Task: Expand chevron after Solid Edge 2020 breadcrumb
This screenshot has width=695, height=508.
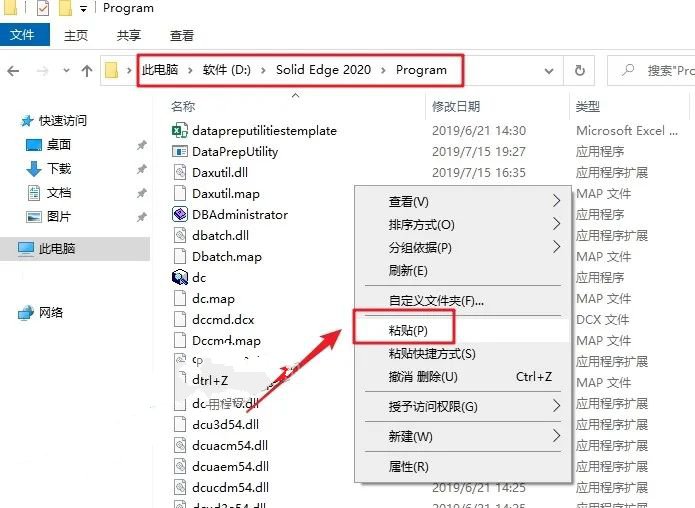Action: [383, 70]
